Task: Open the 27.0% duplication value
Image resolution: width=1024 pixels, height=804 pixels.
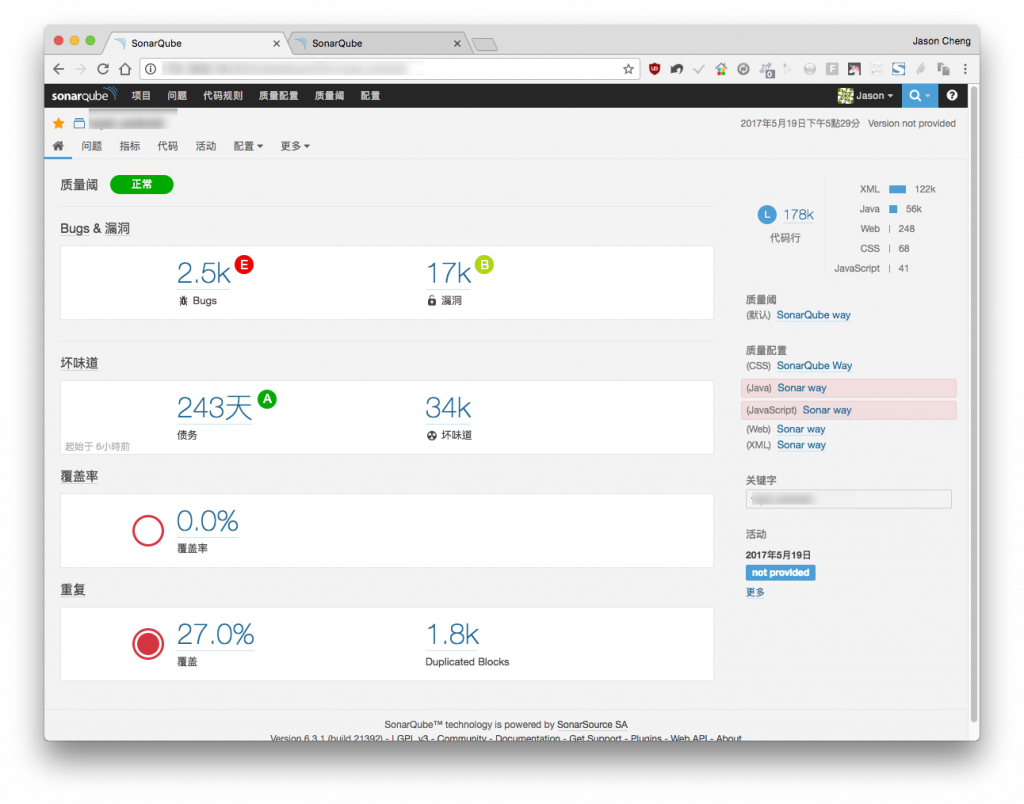Action: [216, 634]
